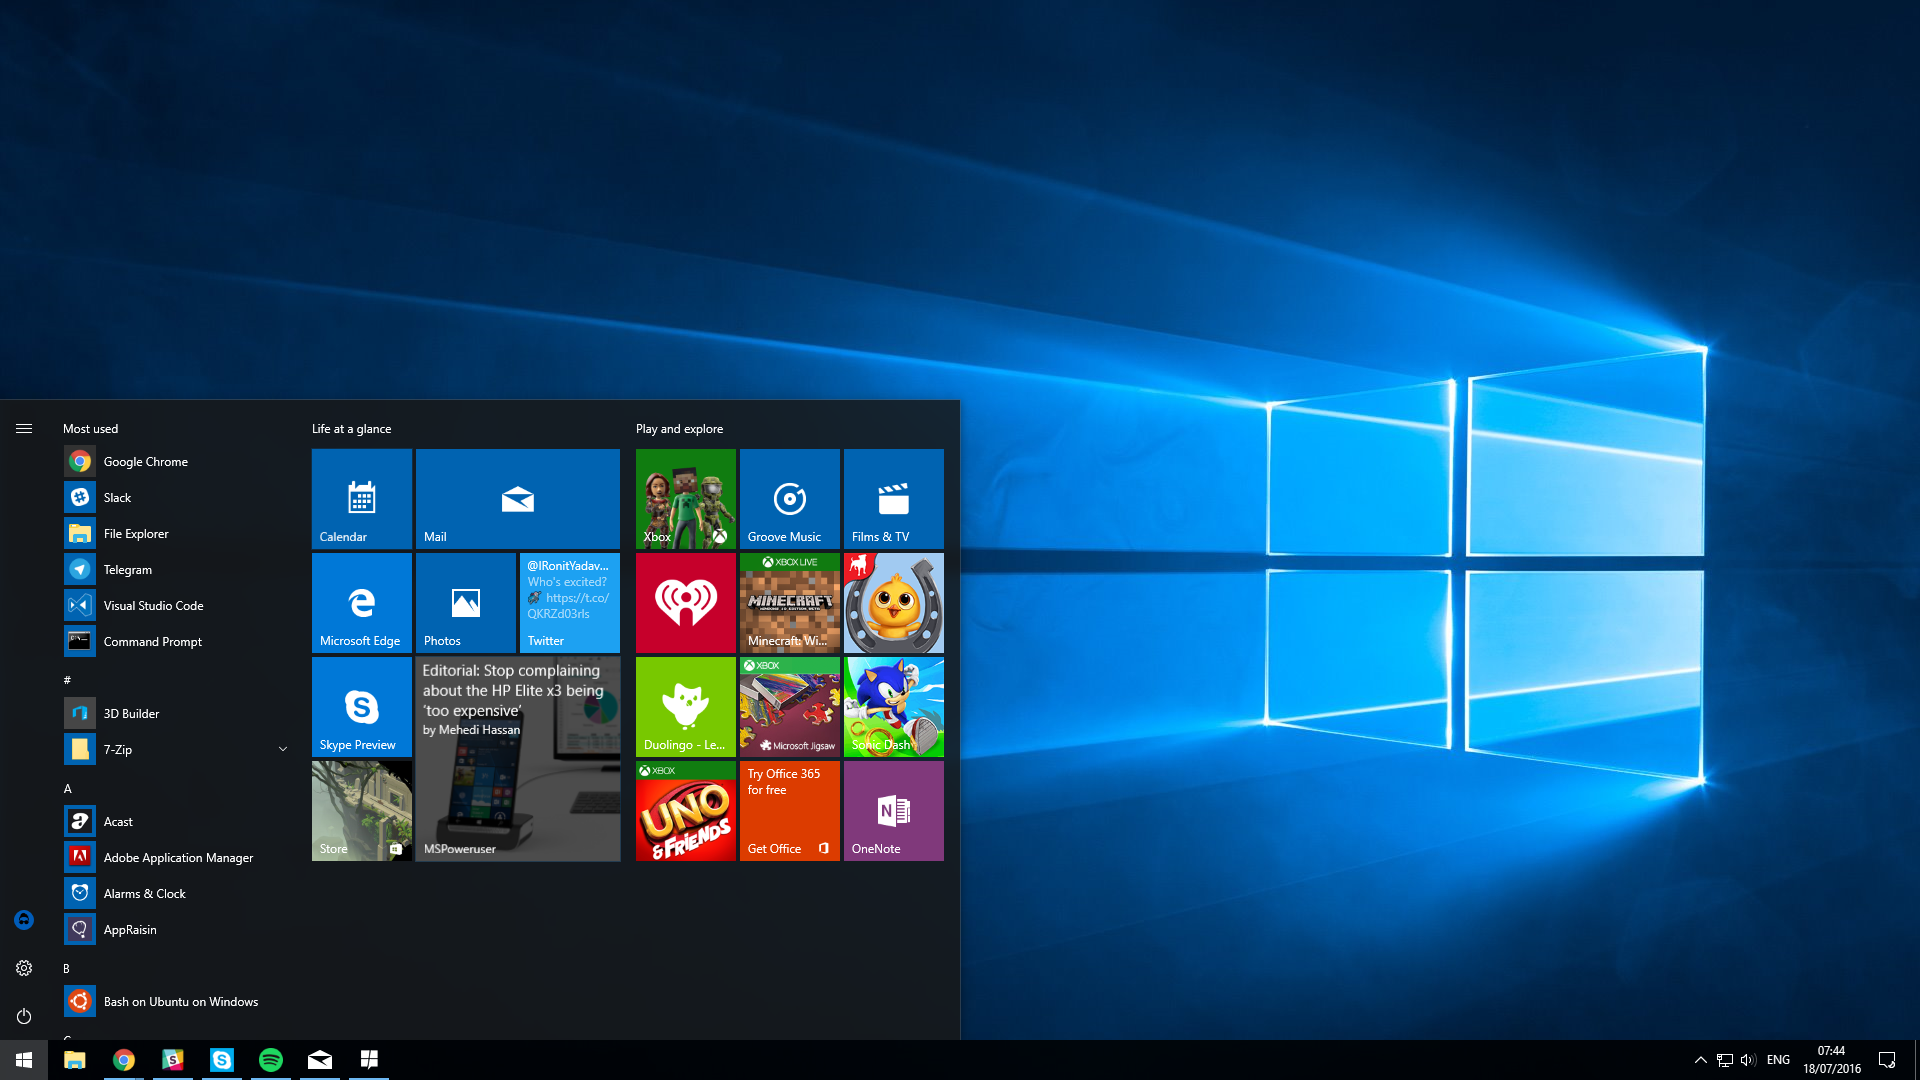Click Play and explore section header
Screen dimensions: 1920x1080
pyautogui.click(x=679, y=429)
